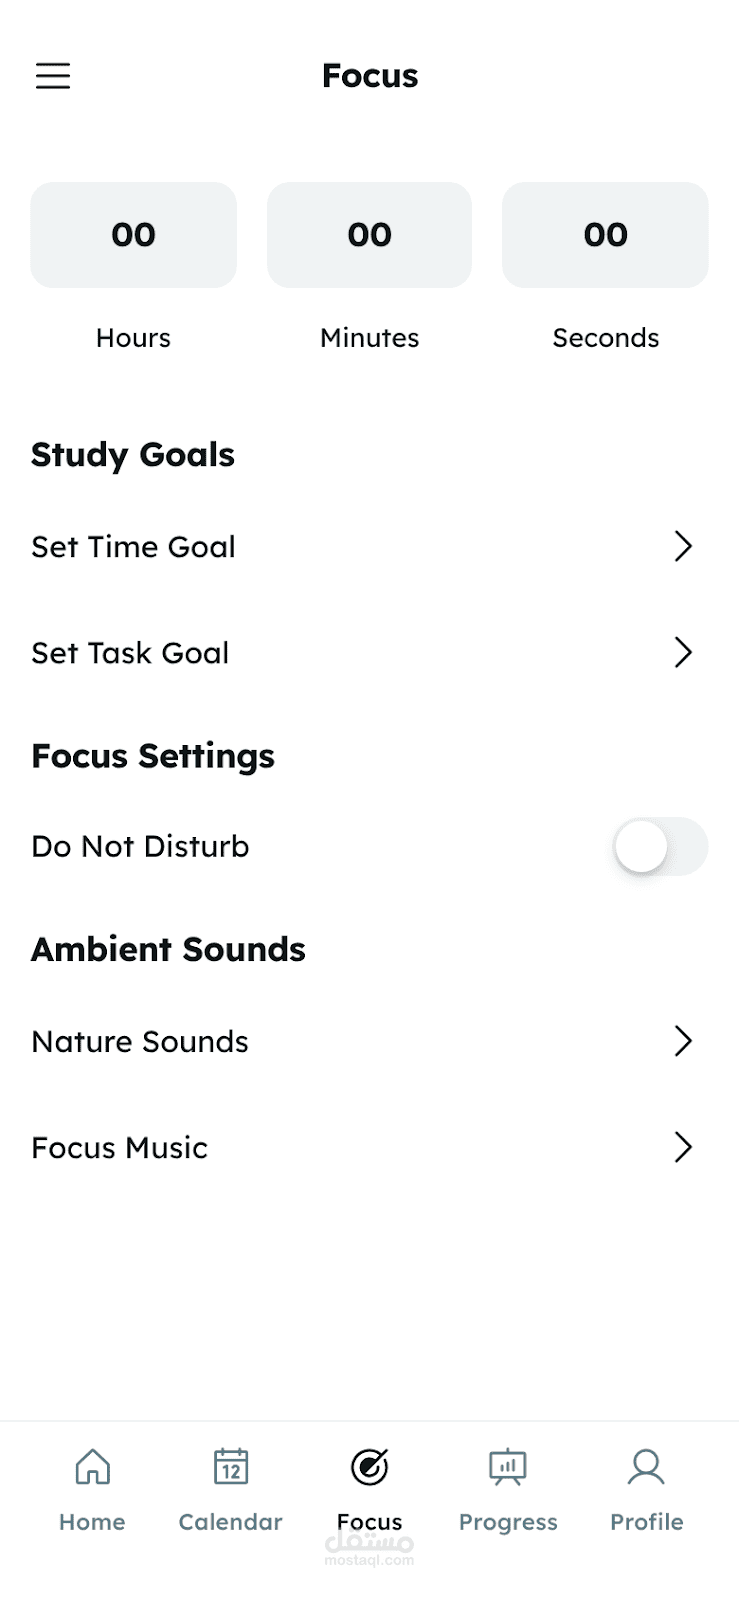Expand Set Task Goal chevron
This screenshot has width=739, height=1600.
683,652
